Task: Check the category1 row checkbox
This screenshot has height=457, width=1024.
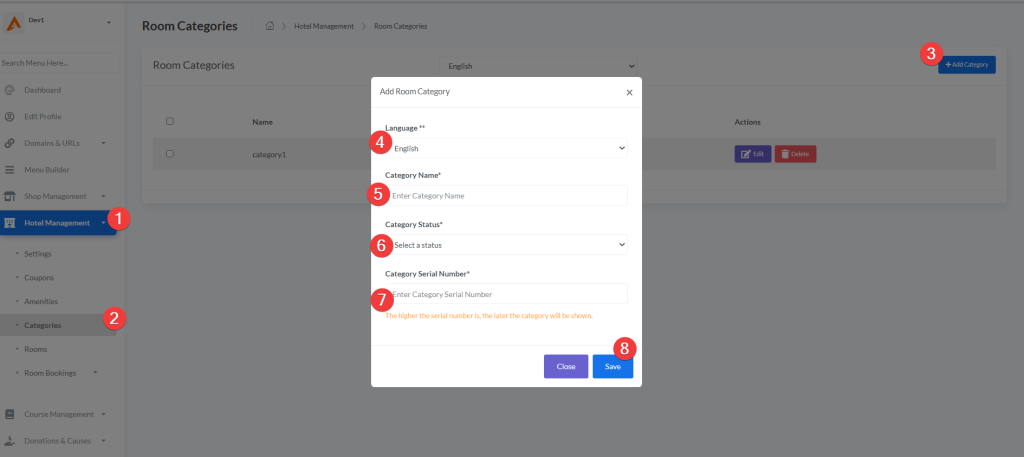Action: (x=170, y=154)
